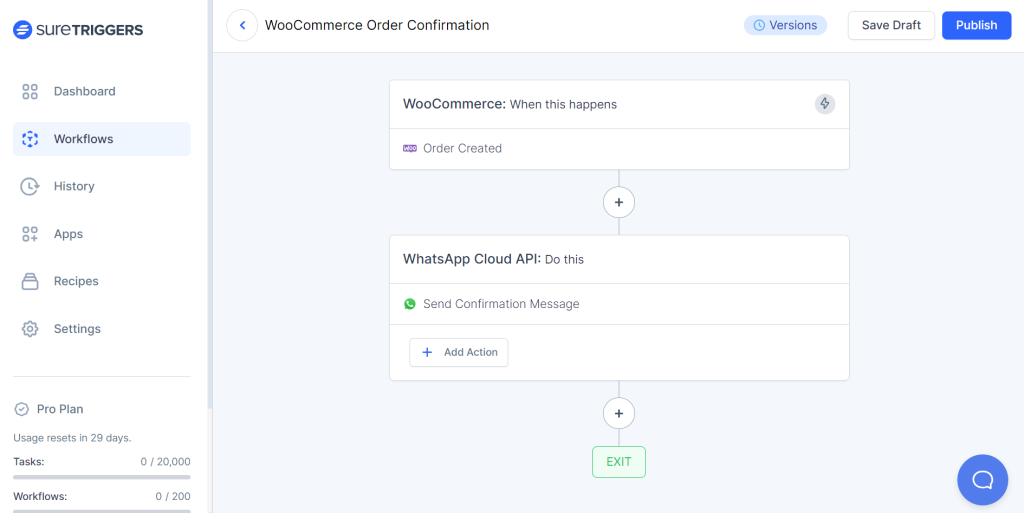Open Recipes from the sidebar
This screenshot has height=513, width=1024.
point(76,281)
